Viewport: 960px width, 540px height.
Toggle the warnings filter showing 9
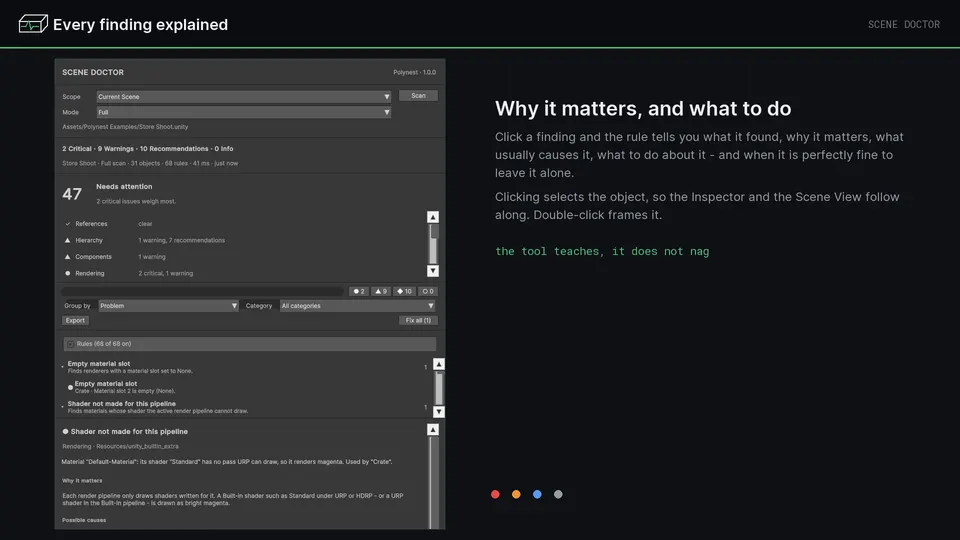[x=381, y=291]
